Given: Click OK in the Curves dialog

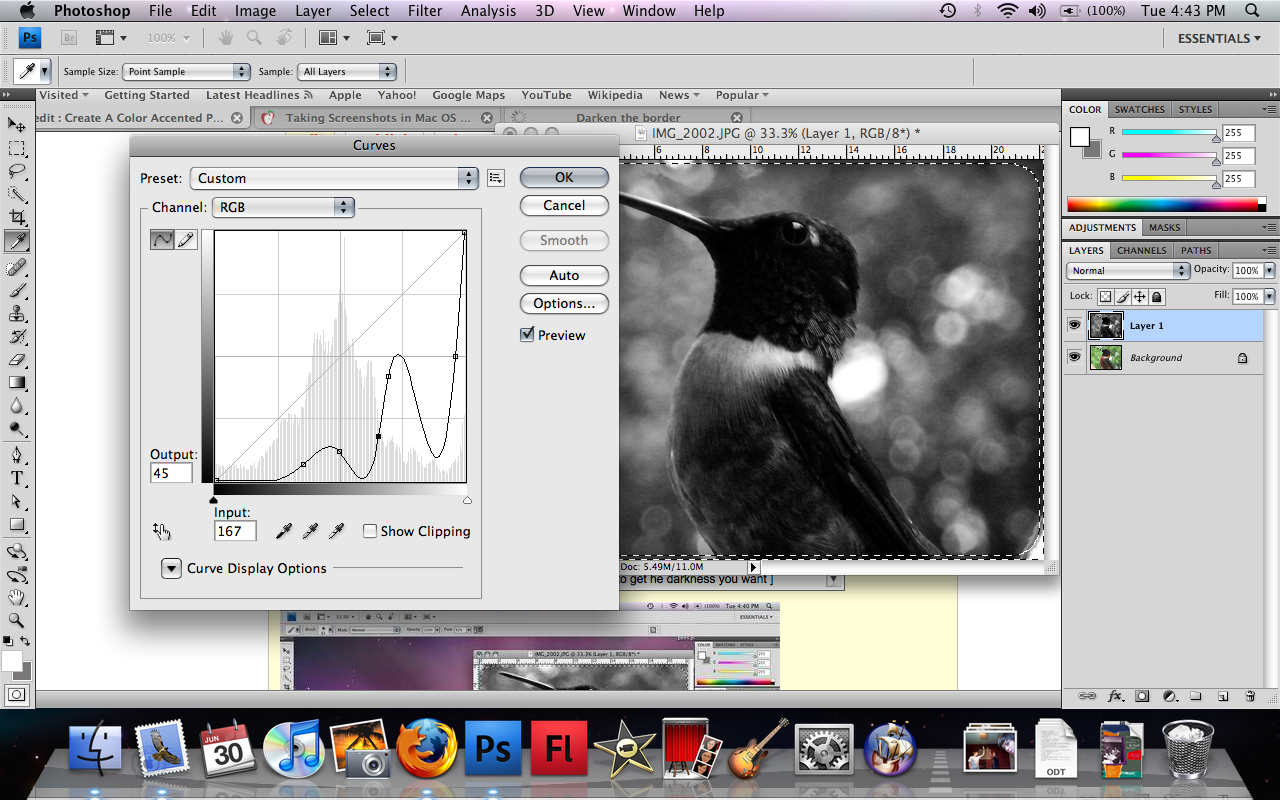Looking at the screenshot, I should coord(564,177).
